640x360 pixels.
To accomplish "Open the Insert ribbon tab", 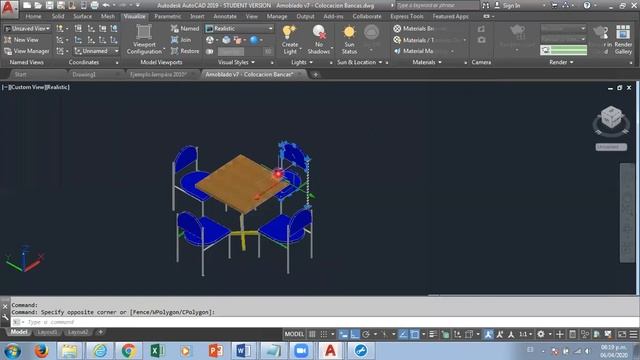I will pos(197,16).
